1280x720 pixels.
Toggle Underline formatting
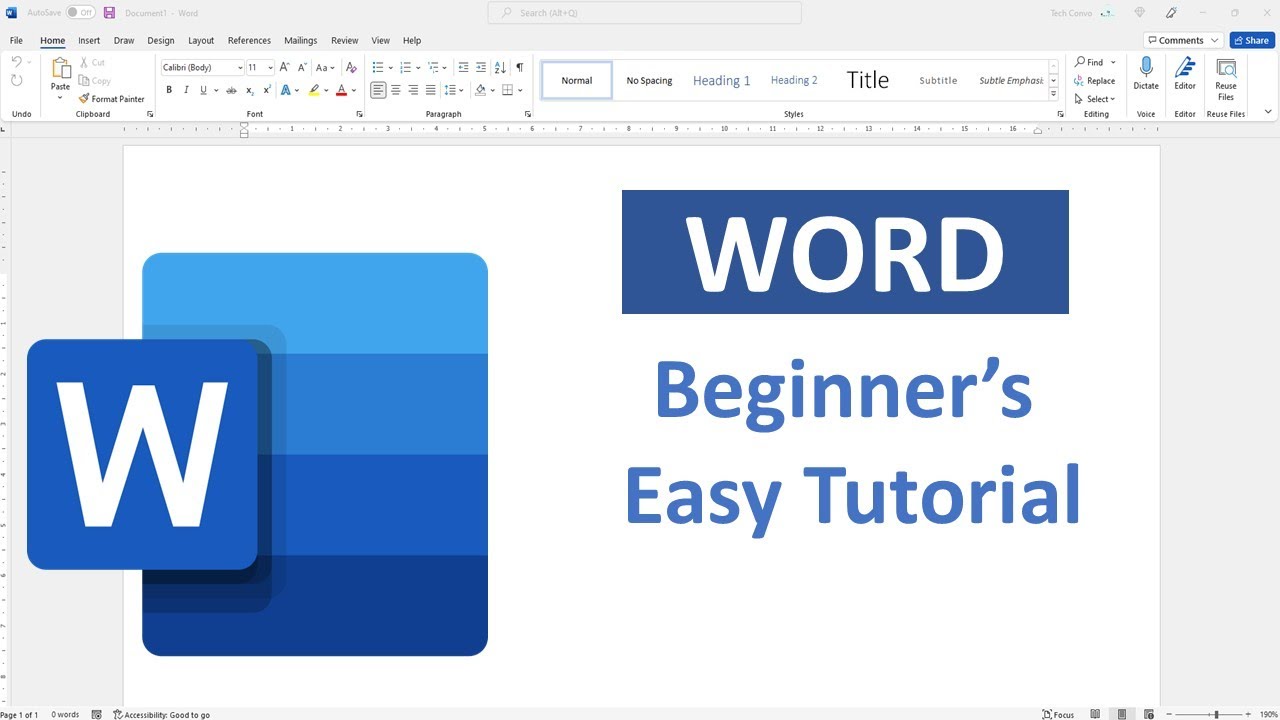(203, 90)
